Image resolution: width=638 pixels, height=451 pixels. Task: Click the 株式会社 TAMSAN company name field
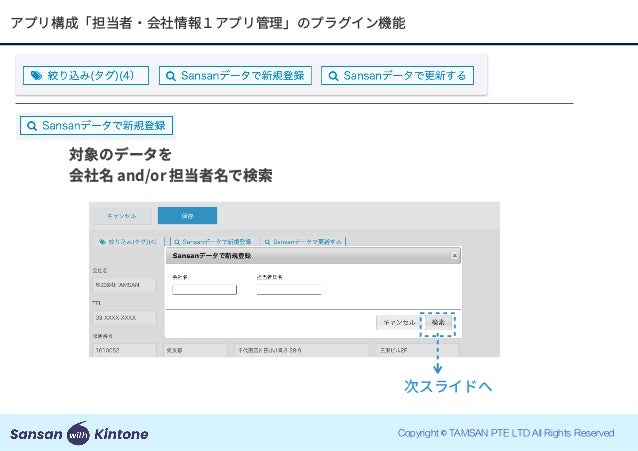(124, 285)
